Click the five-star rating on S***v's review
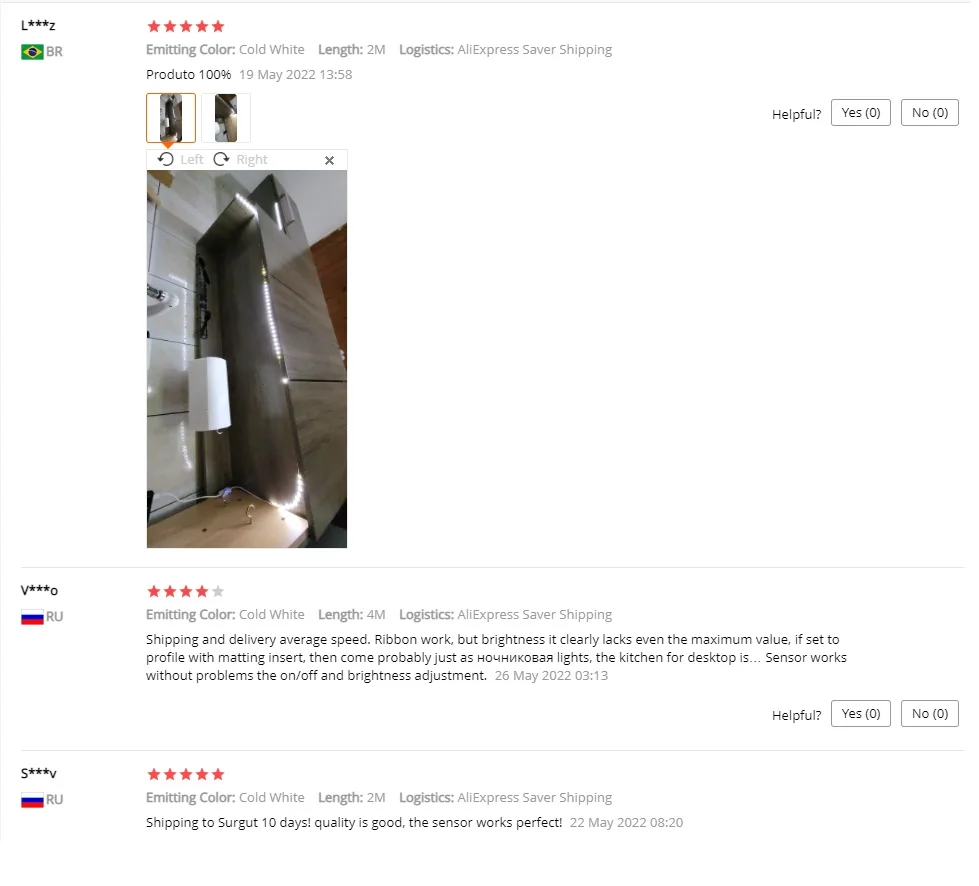The height and width of the screenshot is (886, 979). (x=185, y=775)
